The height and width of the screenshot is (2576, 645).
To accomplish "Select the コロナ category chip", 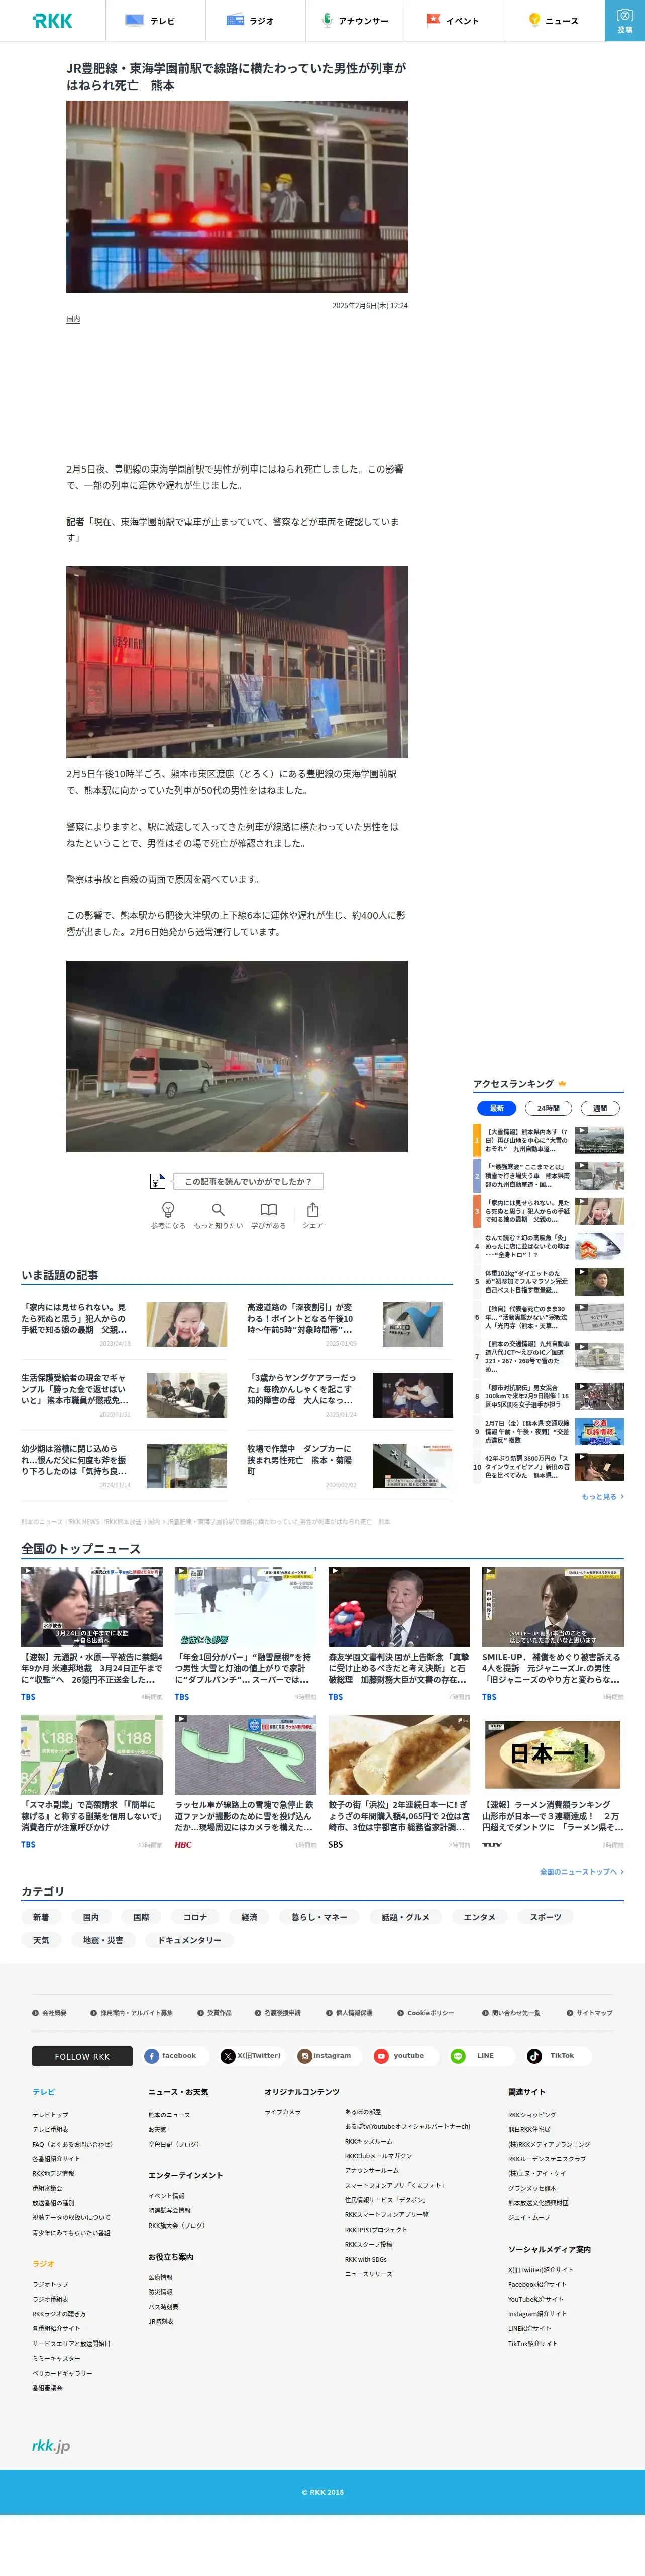I will [195, 1917].
